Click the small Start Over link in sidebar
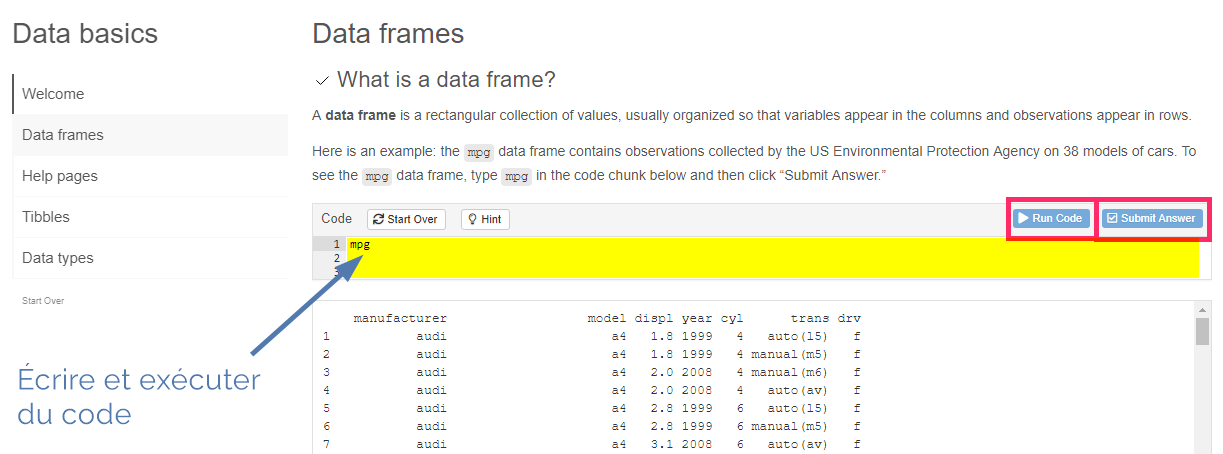Screen dimensions: 1223x454 coord(43,300)
